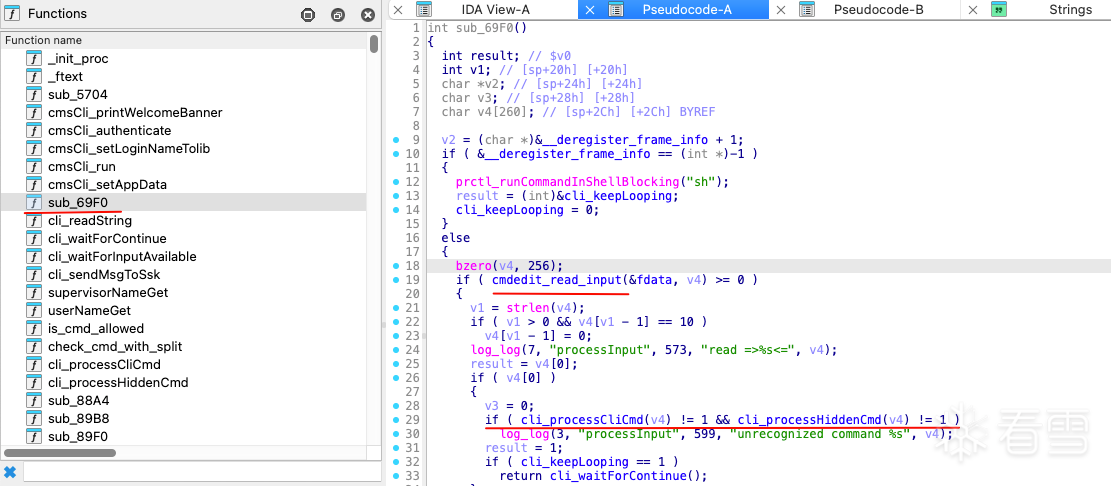
Task: Click function icon beside cli_sendMsgToSsk
Action: [33, 274]
